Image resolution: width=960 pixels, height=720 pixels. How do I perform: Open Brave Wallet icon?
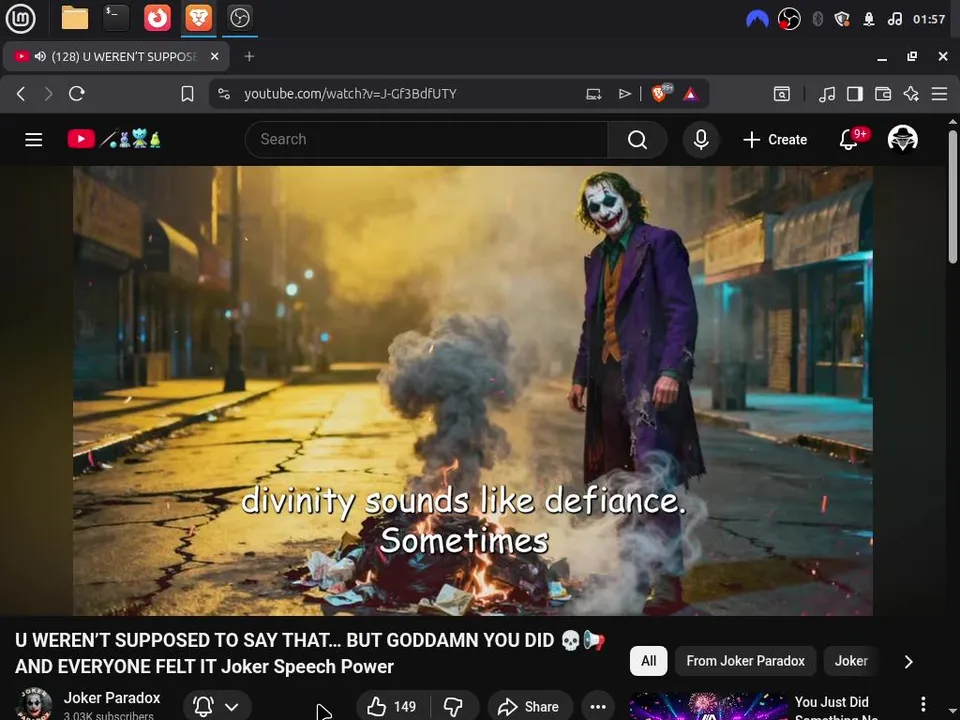click(x=883, y=94)
